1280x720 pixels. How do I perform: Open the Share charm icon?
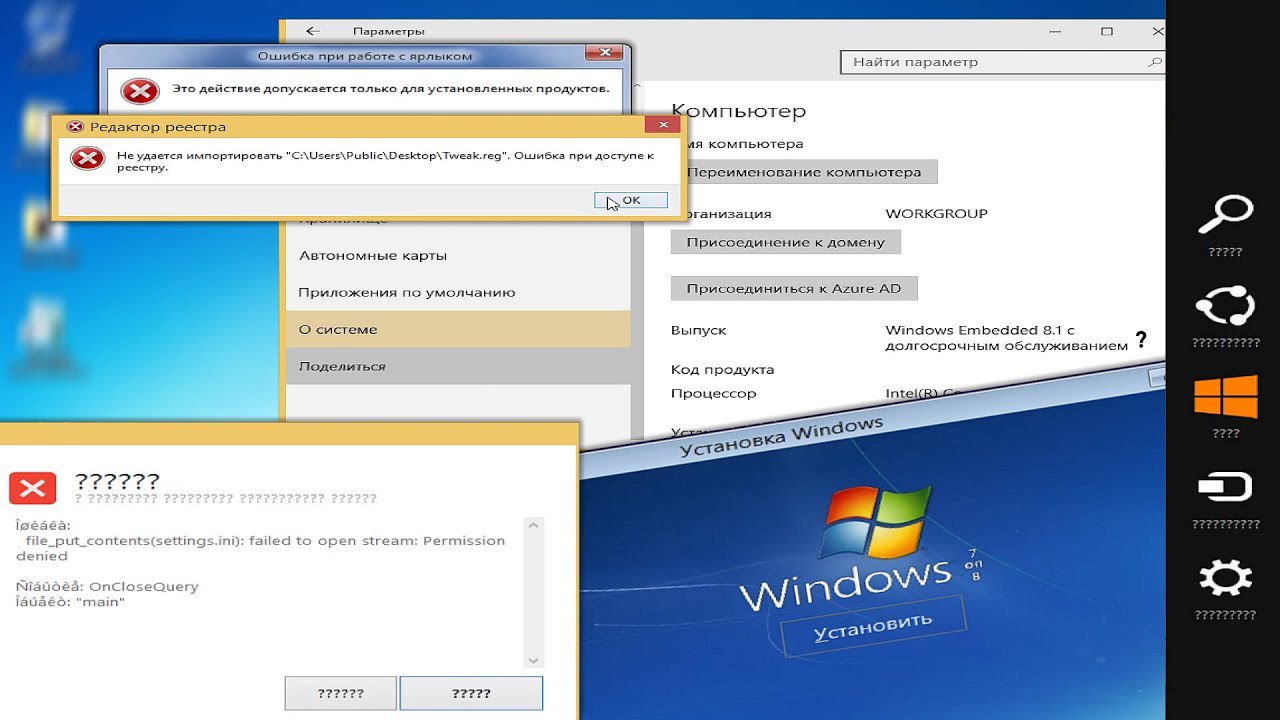tap(1225, 306)
